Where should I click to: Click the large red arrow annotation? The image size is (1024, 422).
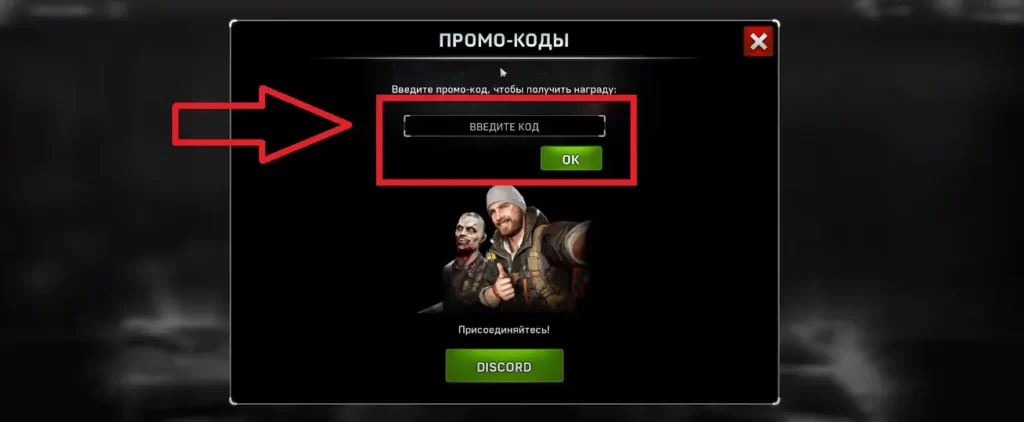pyautogui.click(x=261, y=124)
